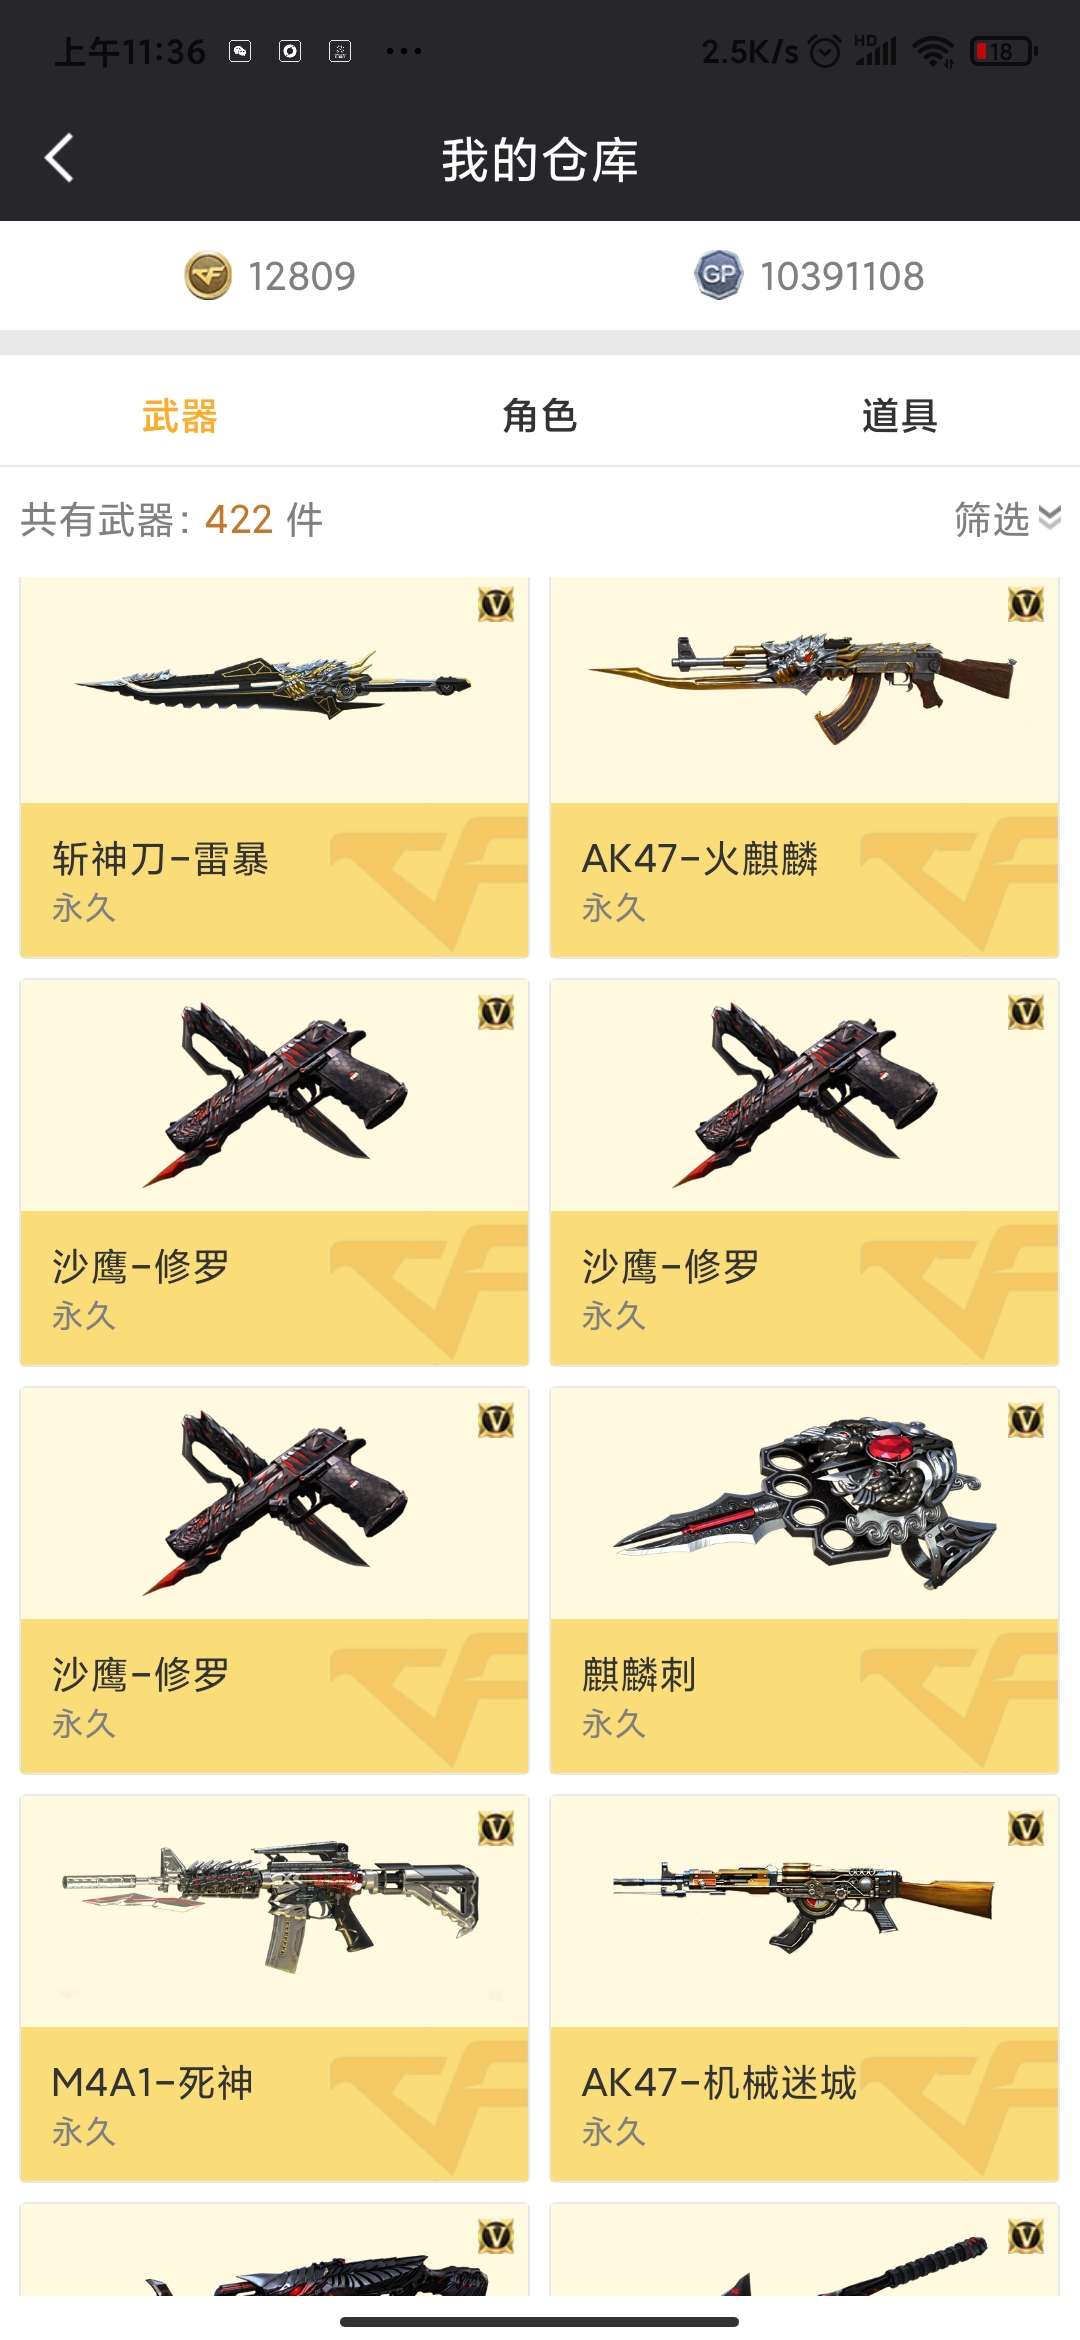Viewport: 1080px width, 2340px height.
Task: Tap the V badge on 斩神刀-雷暴
Action: pos(496,604)
